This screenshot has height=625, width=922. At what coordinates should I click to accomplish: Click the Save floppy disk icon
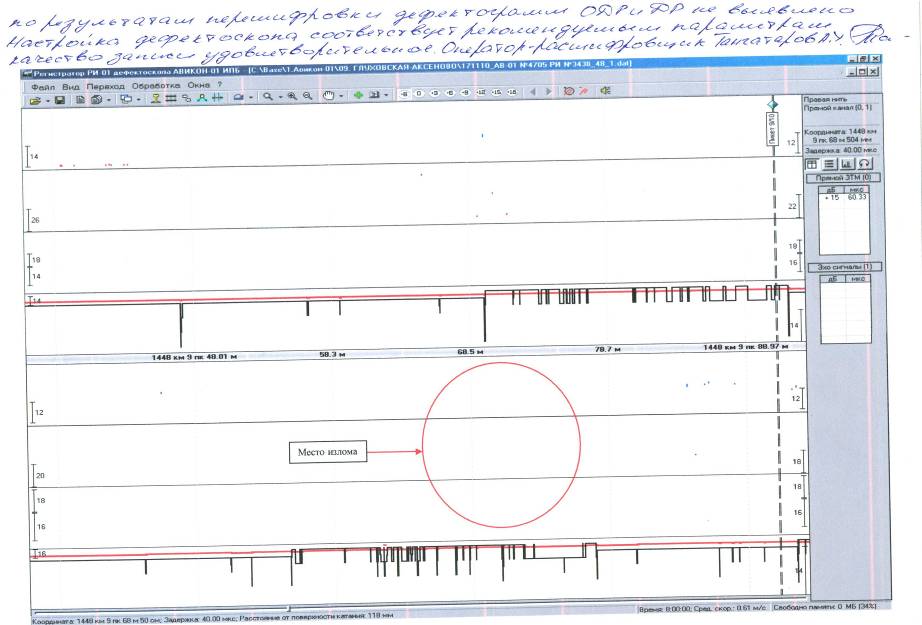coord(59,100)
